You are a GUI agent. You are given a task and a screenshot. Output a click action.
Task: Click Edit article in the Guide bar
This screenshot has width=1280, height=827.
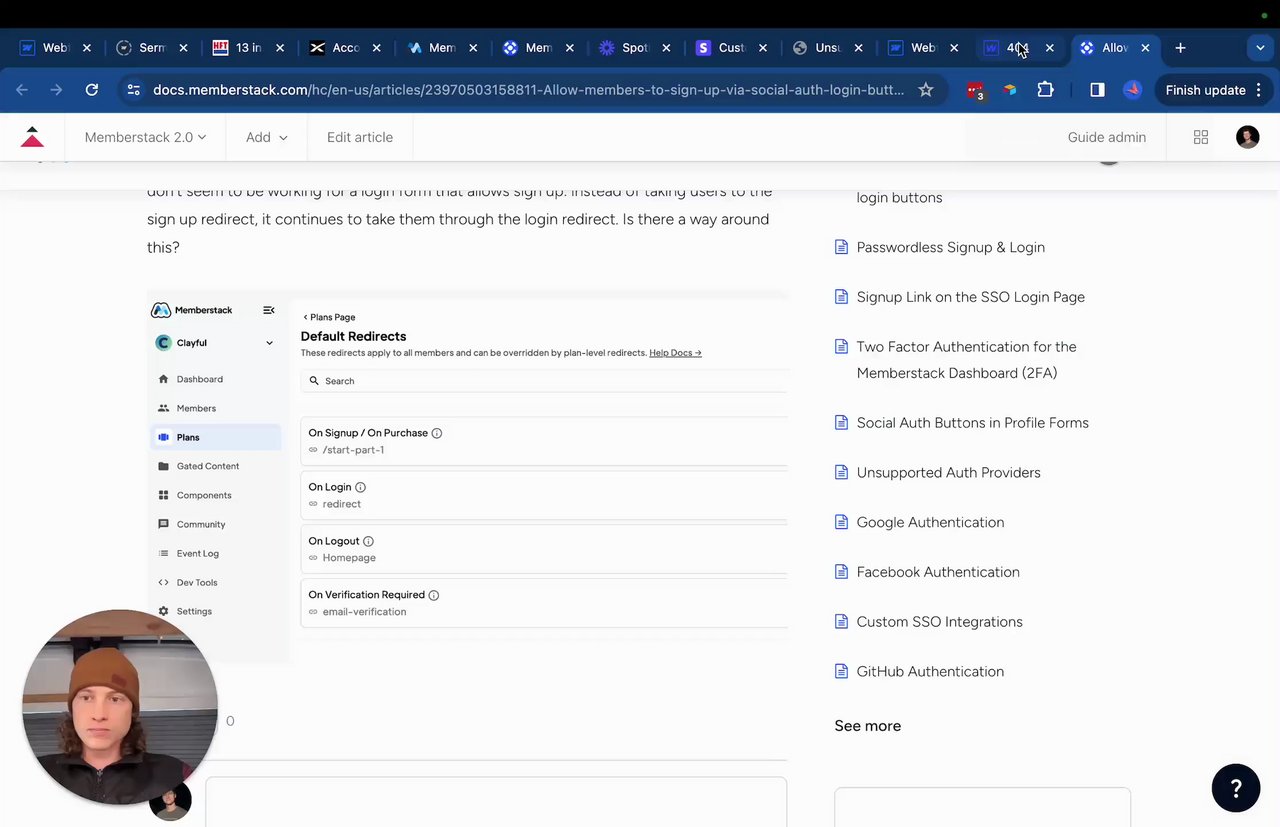tap(360, 137)
